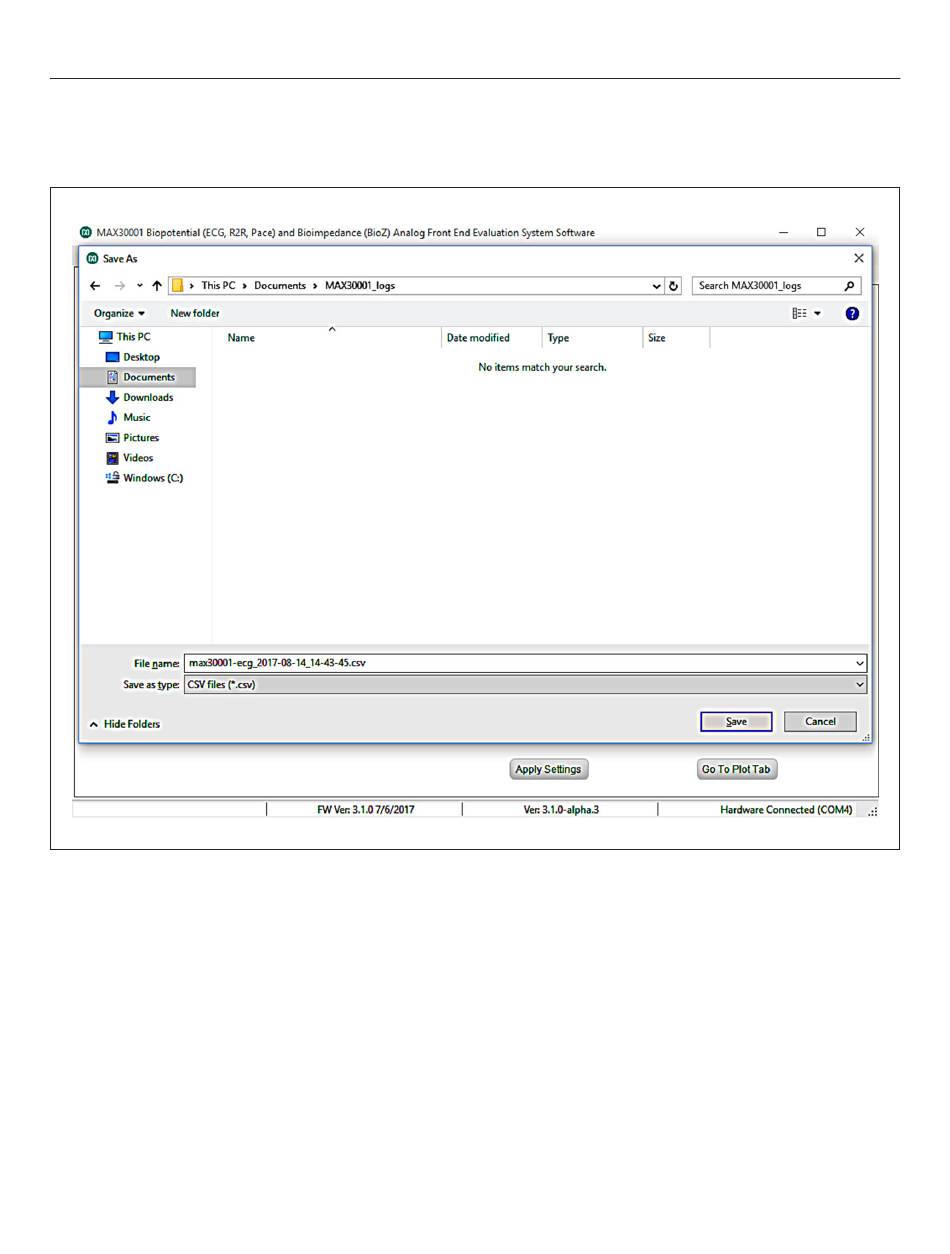
Task: Open Downloads in navigation pane
Action: point(139,397)
